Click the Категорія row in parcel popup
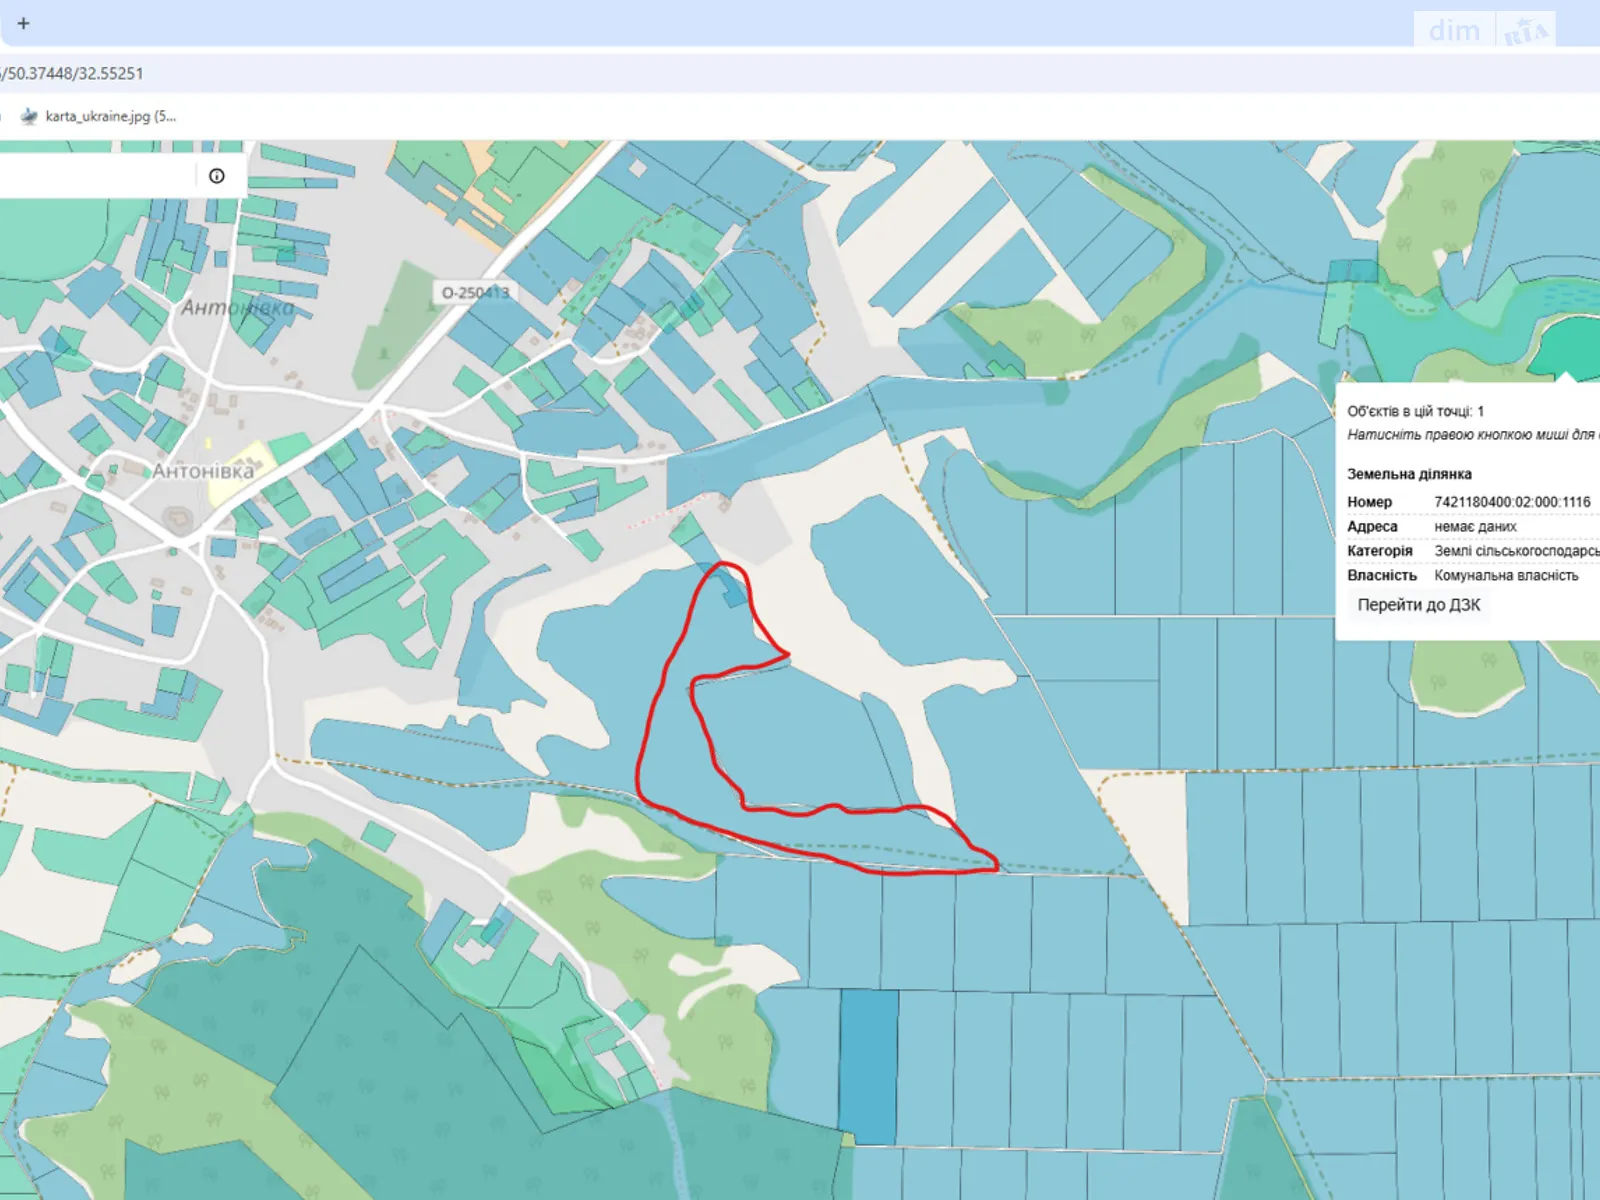The image size is (1600, 1200). click(1380, 551)
